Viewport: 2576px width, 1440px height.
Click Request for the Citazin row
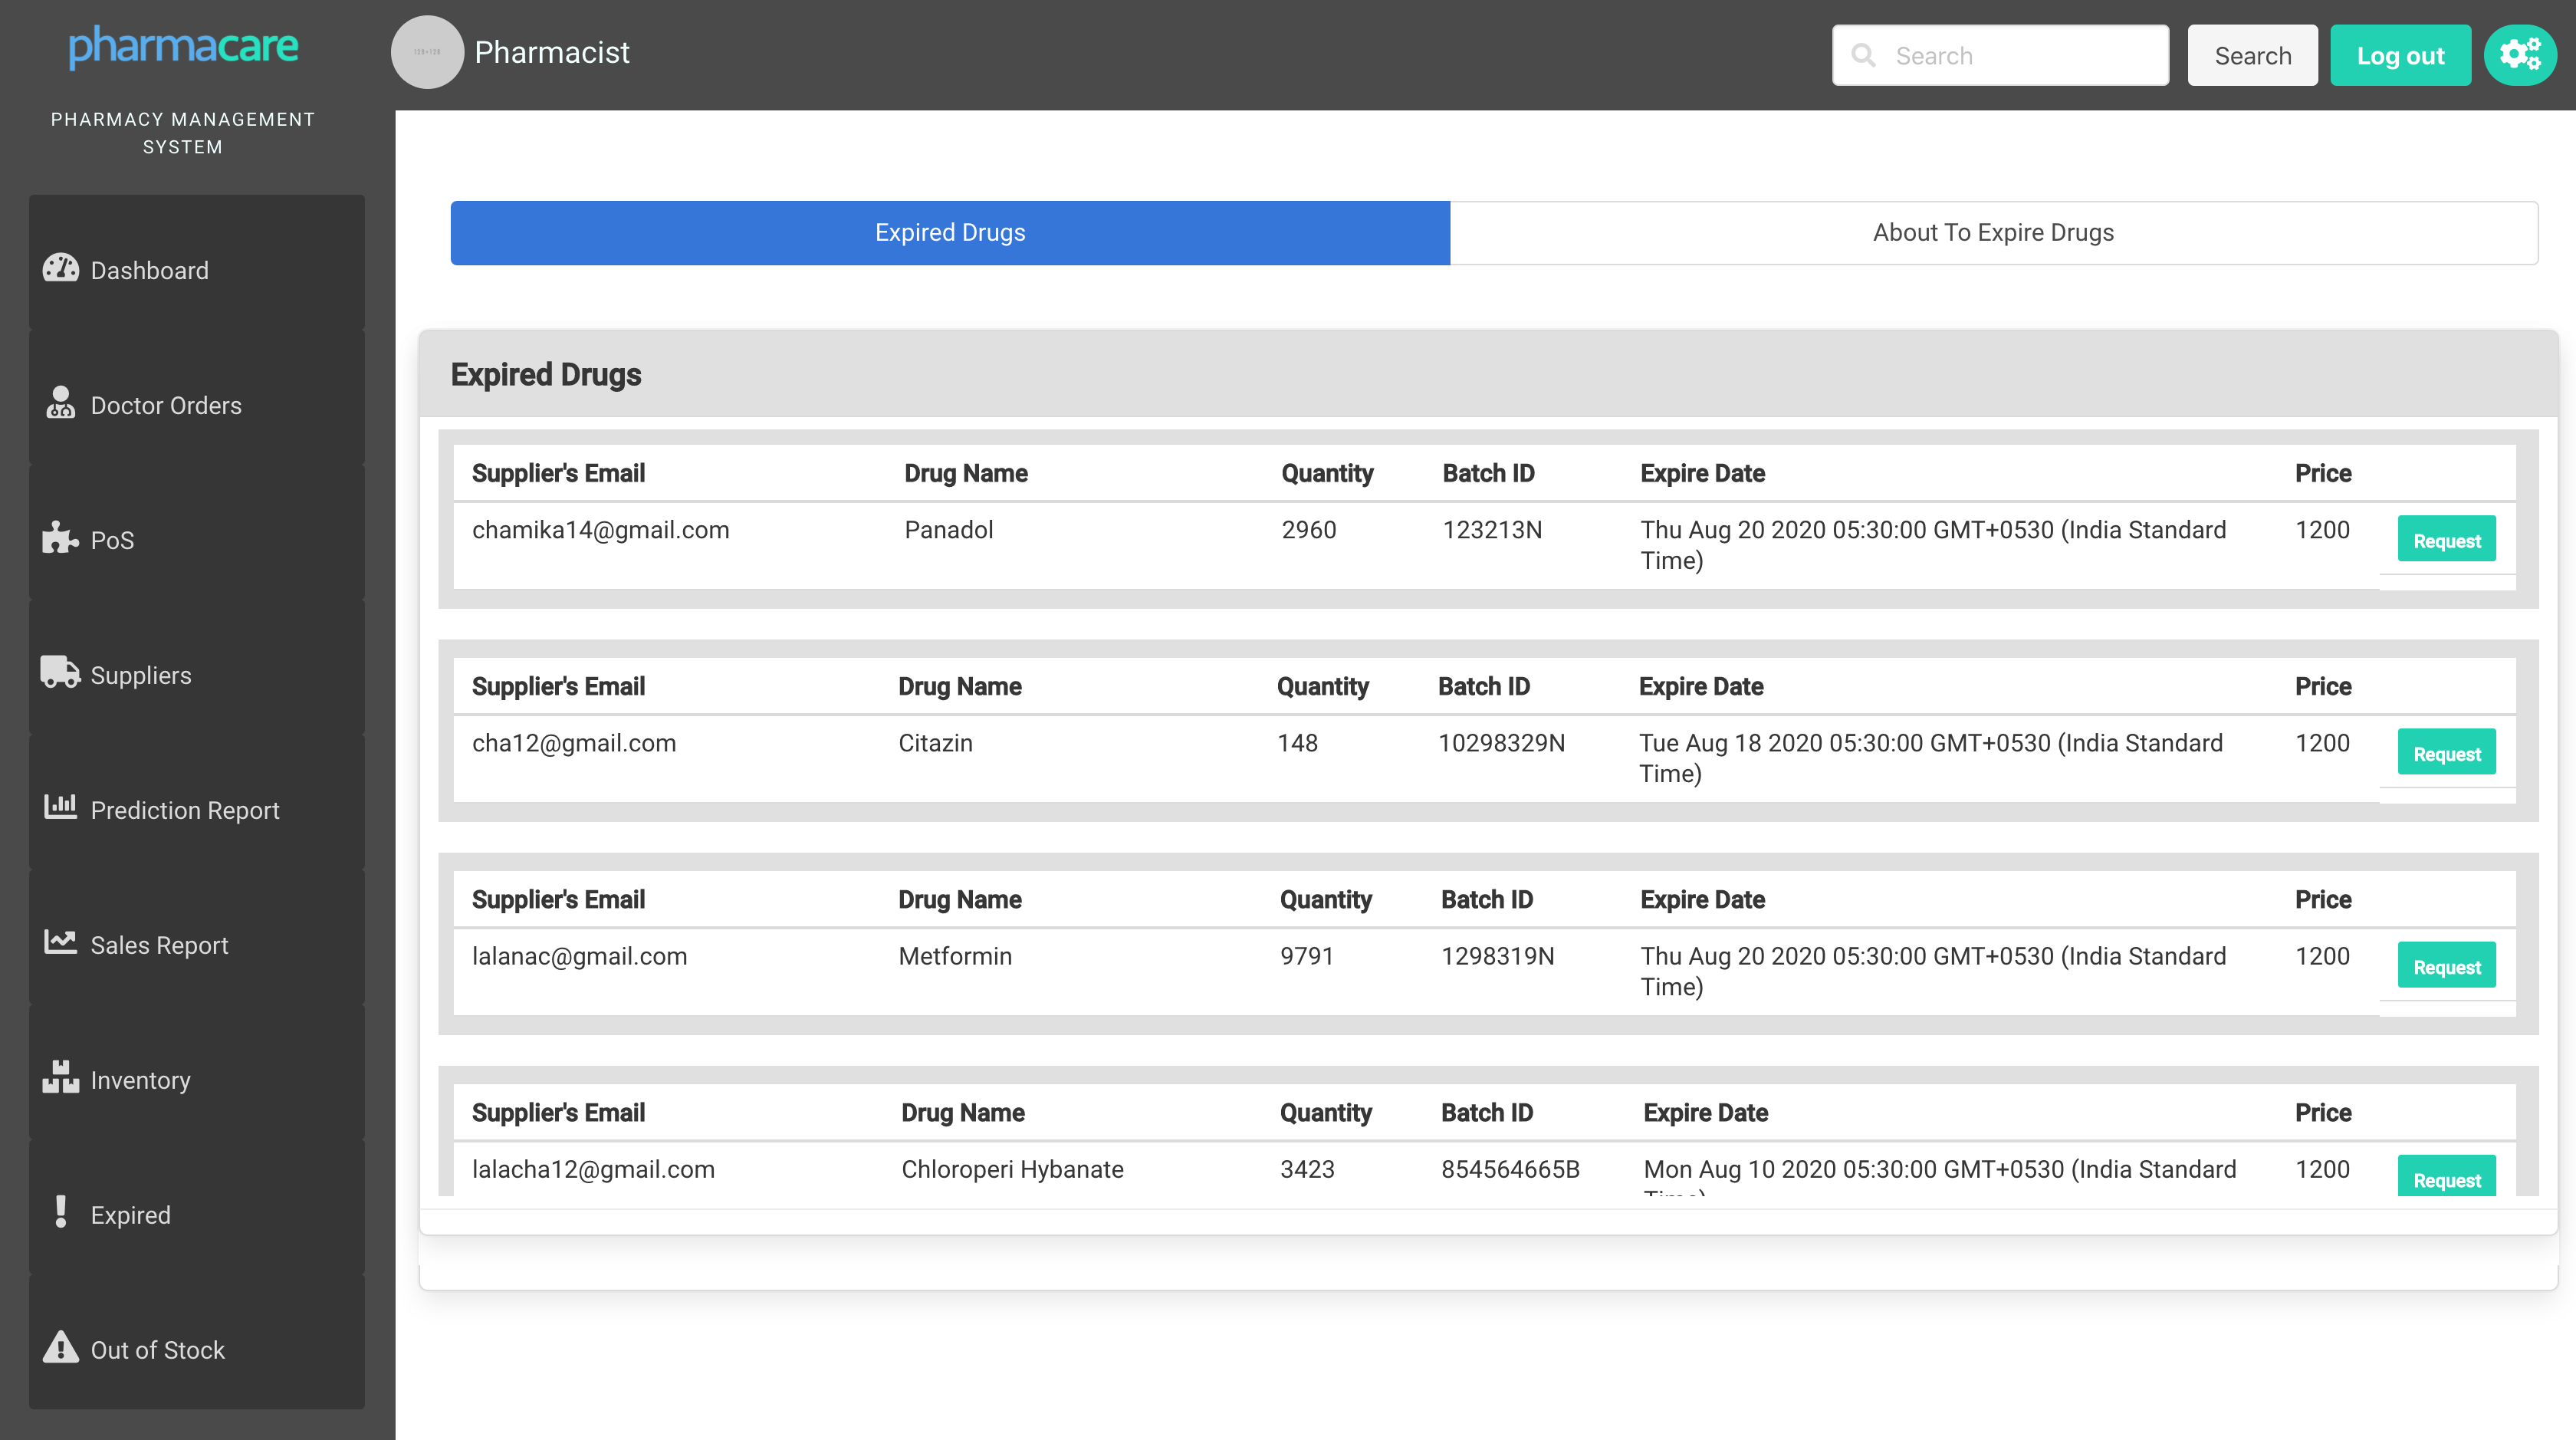pos(2446,754)
